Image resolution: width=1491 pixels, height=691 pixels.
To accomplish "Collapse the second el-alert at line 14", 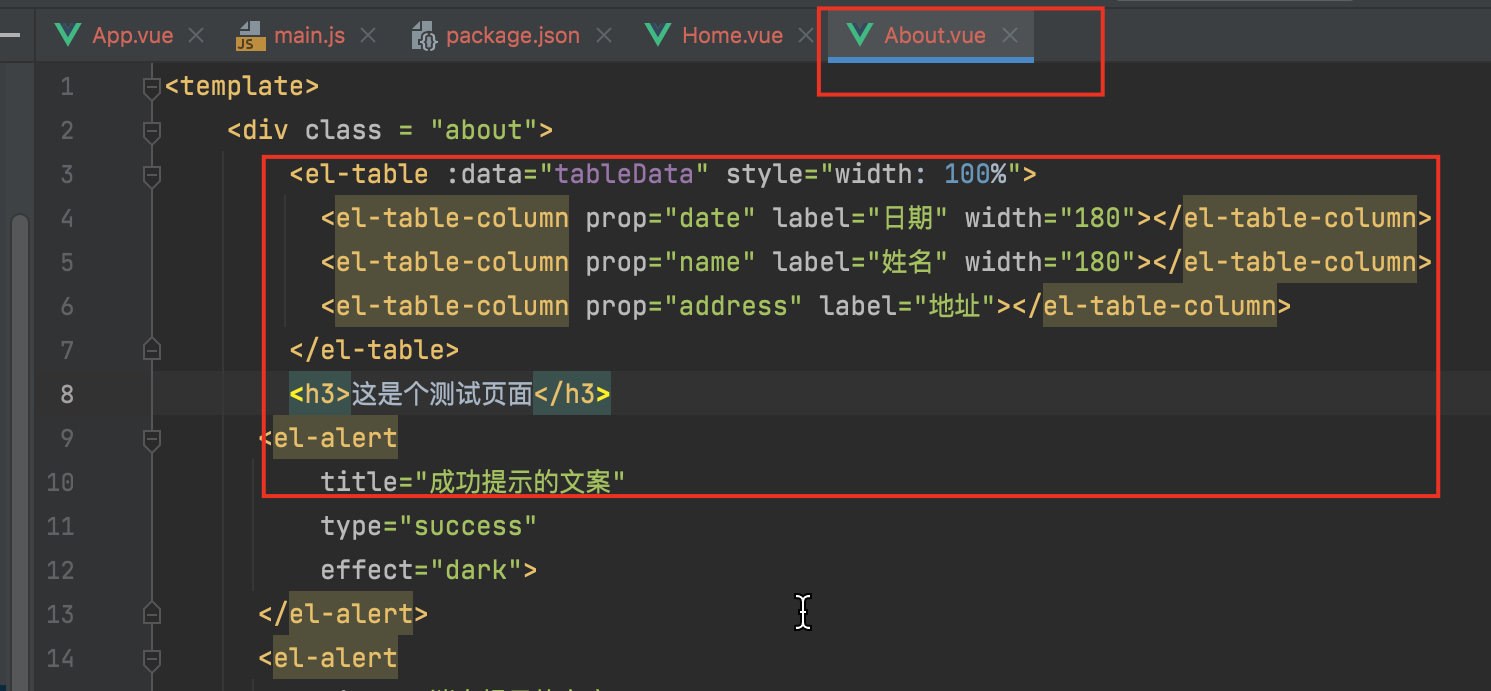I will pyautogui.click(x=151, y=658).
